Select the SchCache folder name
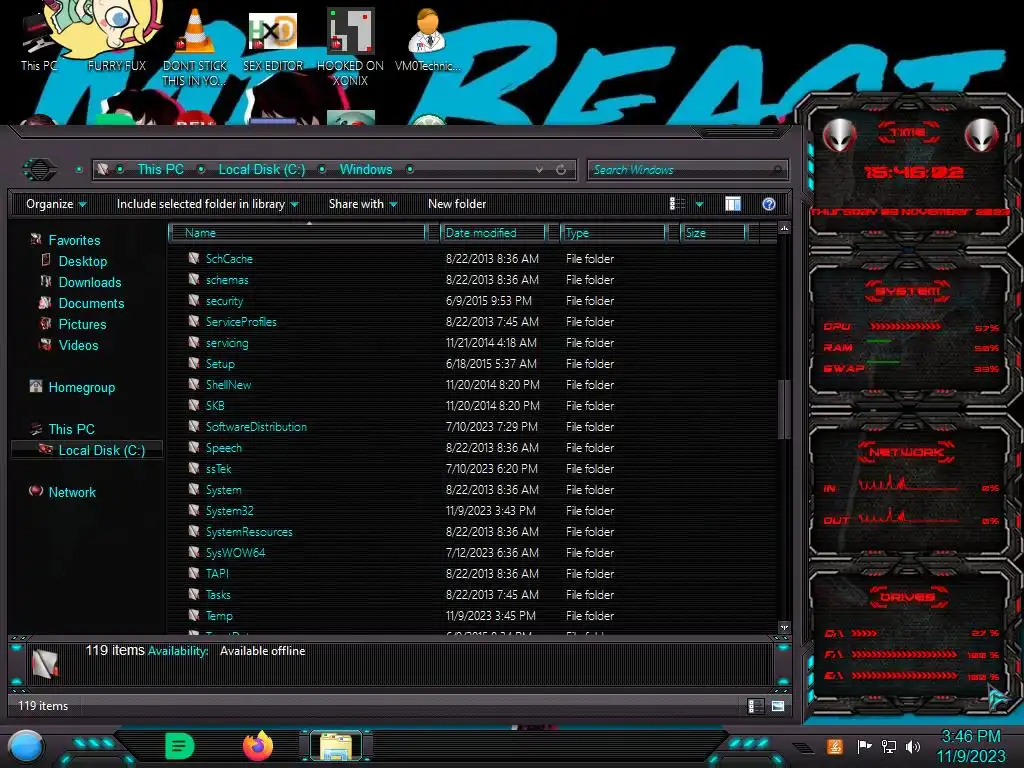Viewport: 1024px width, 768px height. coord(229,259)
